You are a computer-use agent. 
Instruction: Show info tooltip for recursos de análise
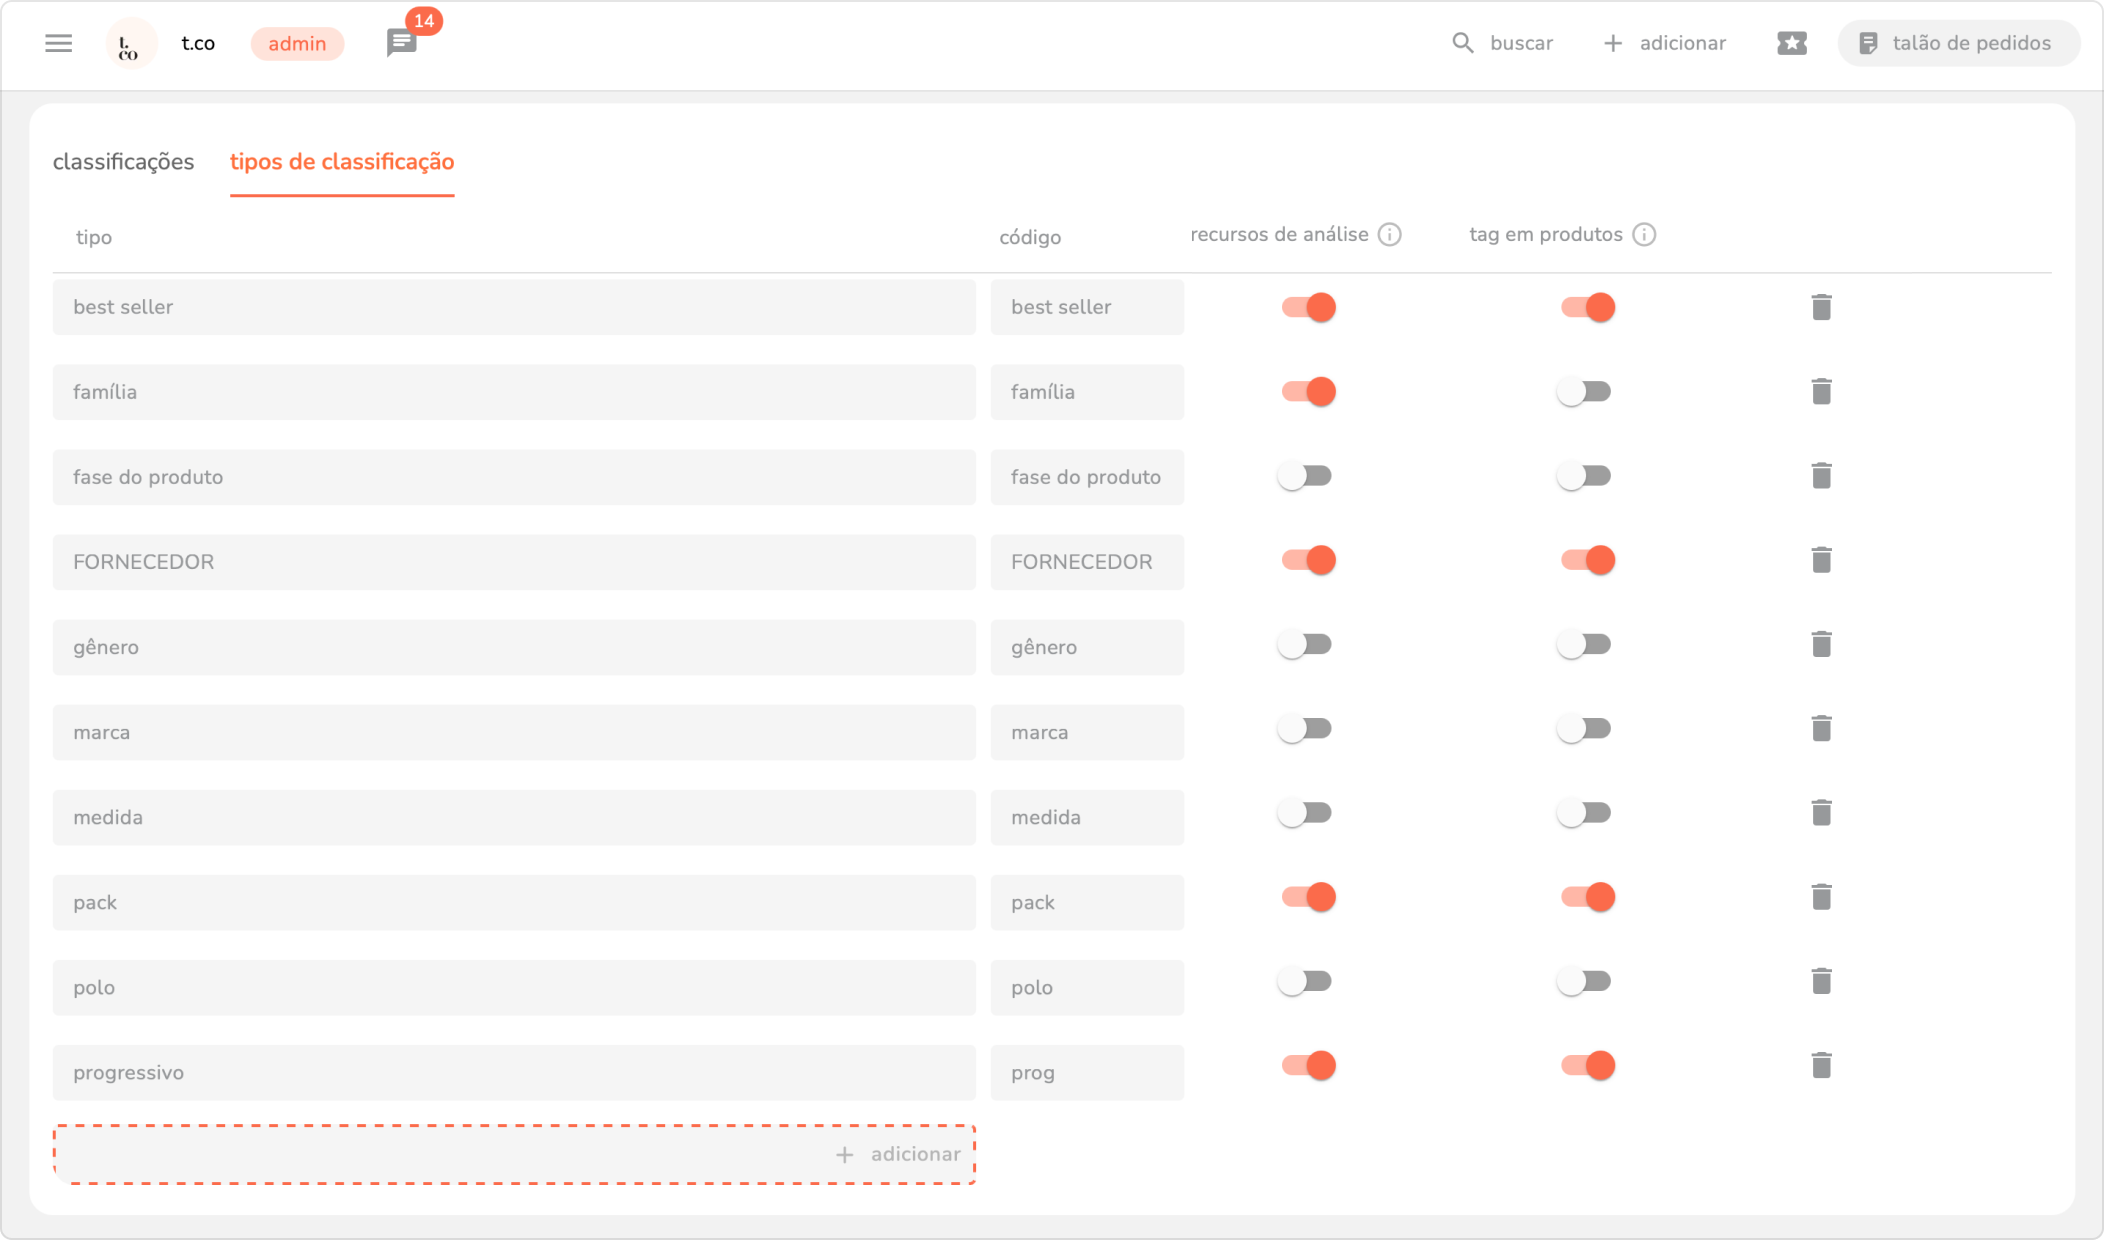pos(1389,234)
